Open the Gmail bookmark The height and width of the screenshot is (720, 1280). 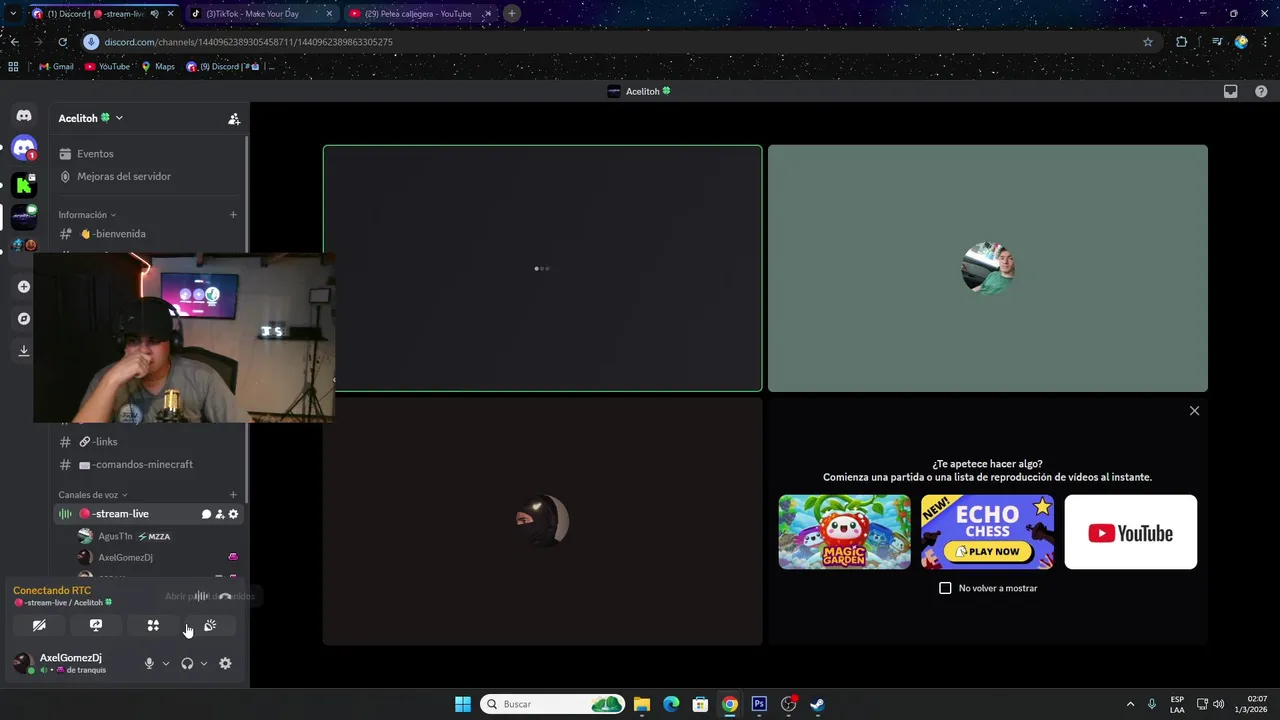(56, 67)
